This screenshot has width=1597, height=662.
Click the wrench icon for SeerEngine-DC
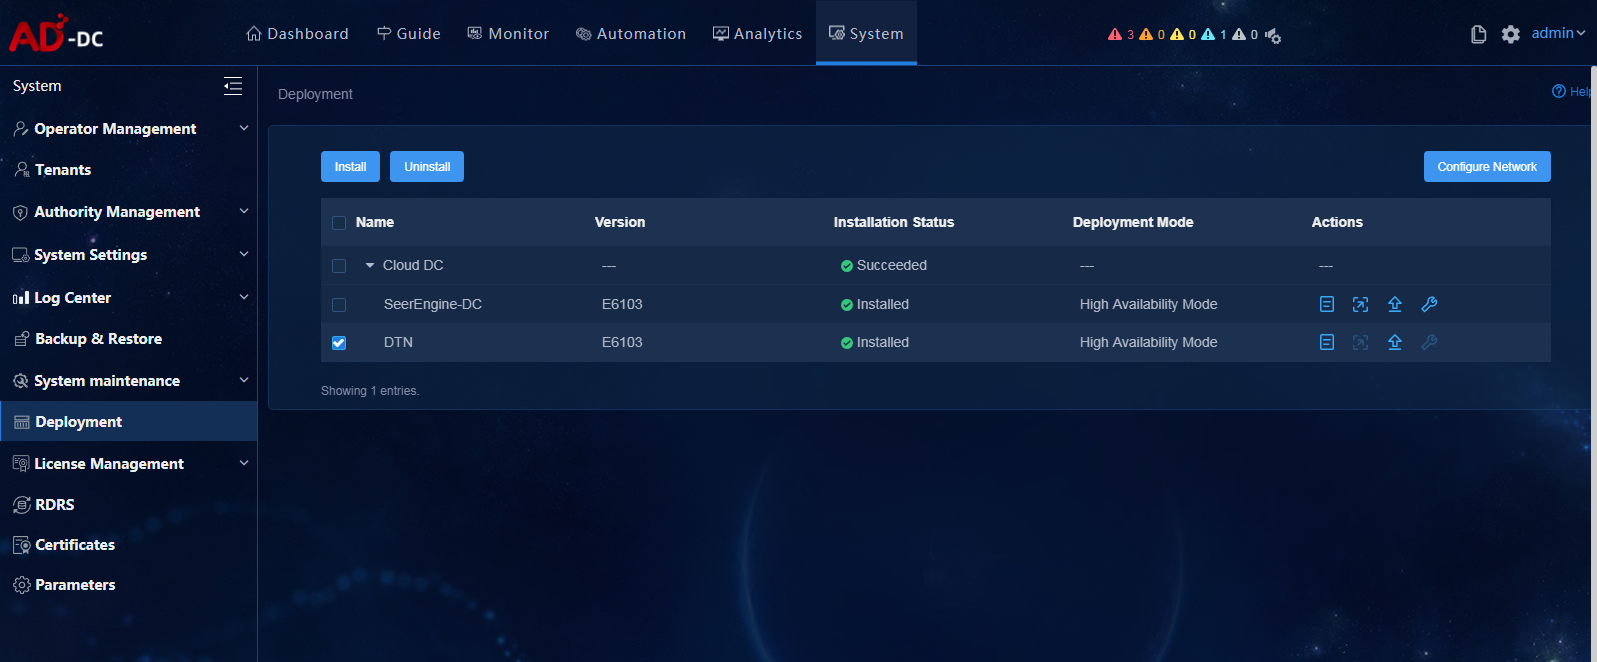1429,304
